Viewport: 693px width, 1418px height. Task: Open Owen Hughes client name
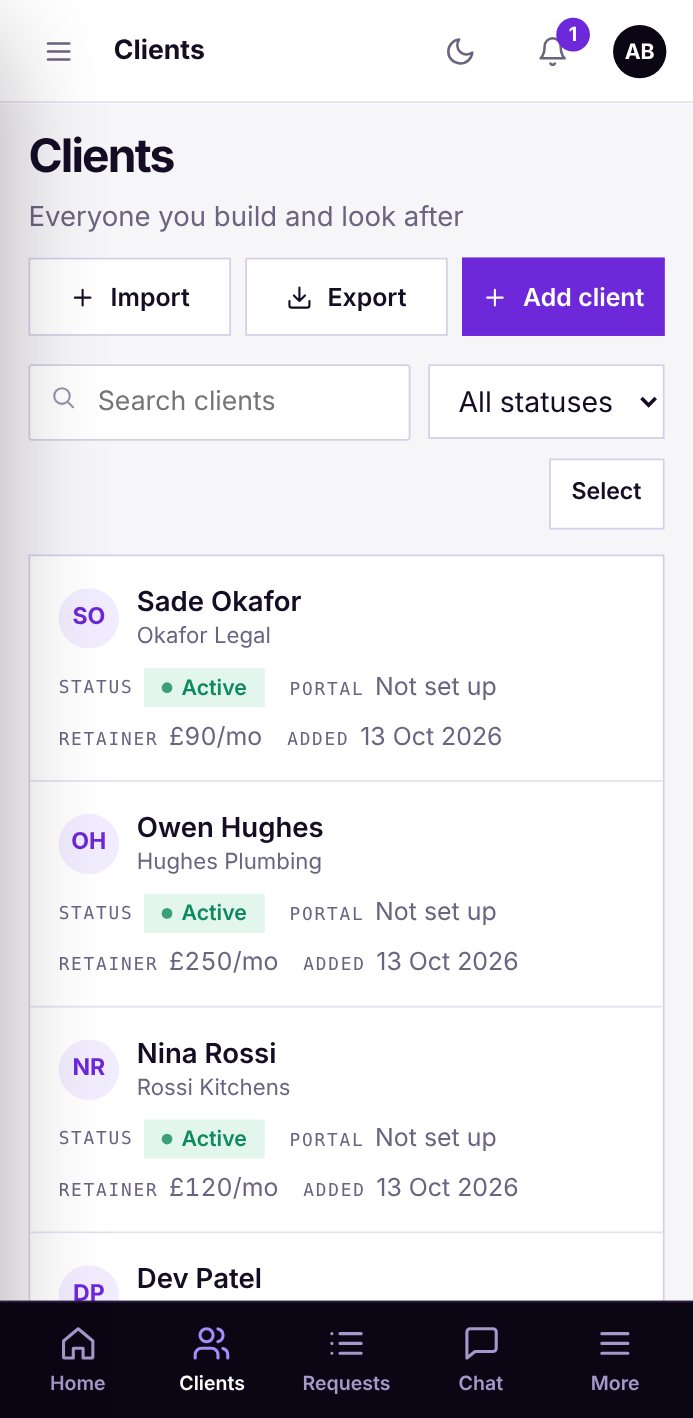(x=230, y=827)
